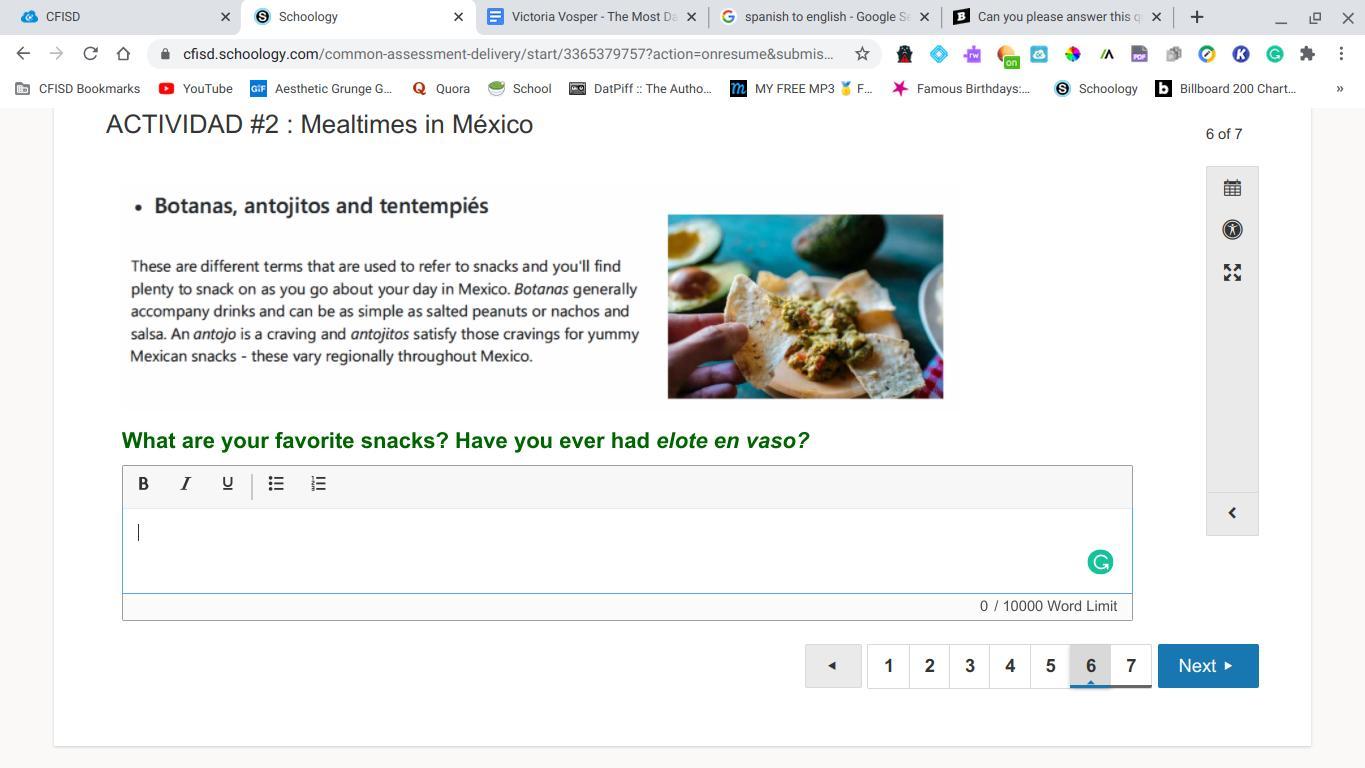Open the calendar/table tool in side panel

point(1232,188)
